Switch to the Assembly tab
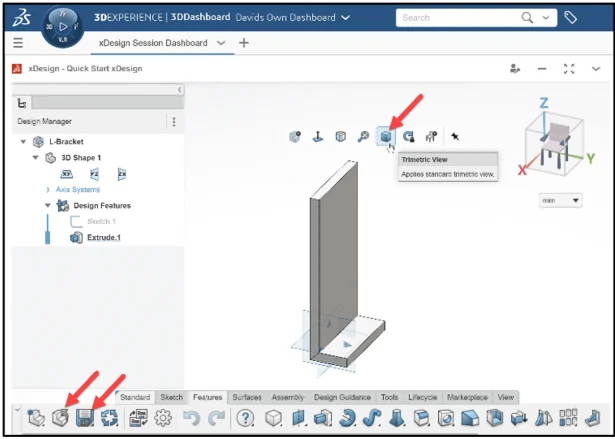 point(288,397)
